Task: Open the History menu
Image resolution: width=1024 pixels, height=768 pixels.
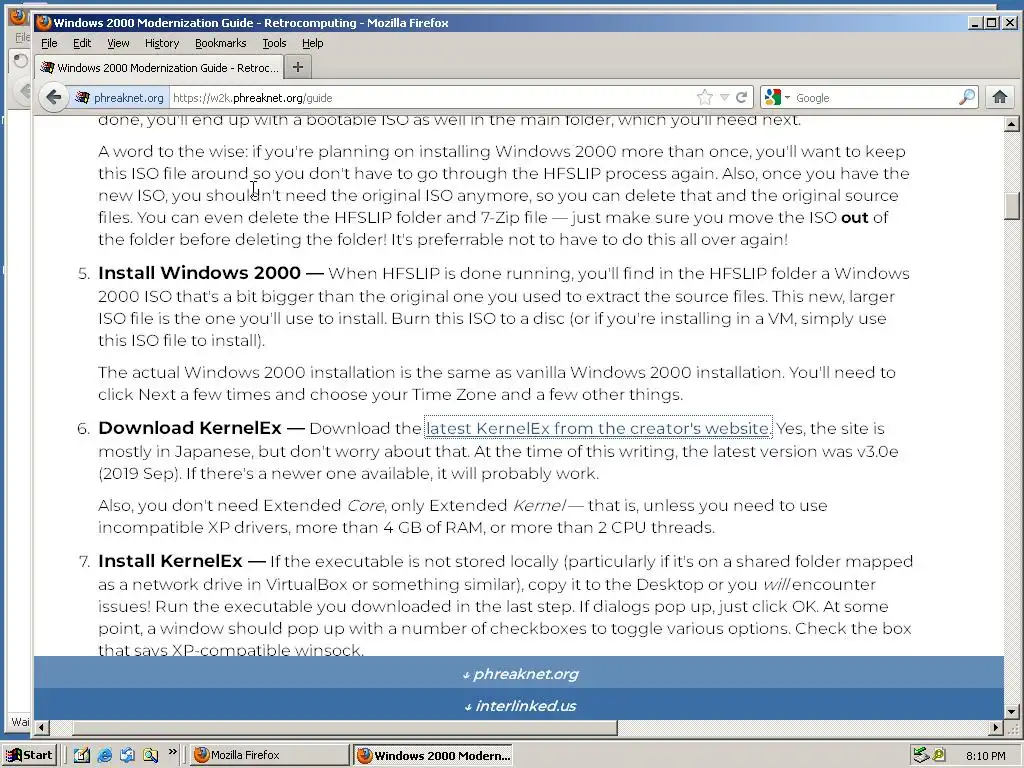Action: pyautogui.click(x=162, y=43)
